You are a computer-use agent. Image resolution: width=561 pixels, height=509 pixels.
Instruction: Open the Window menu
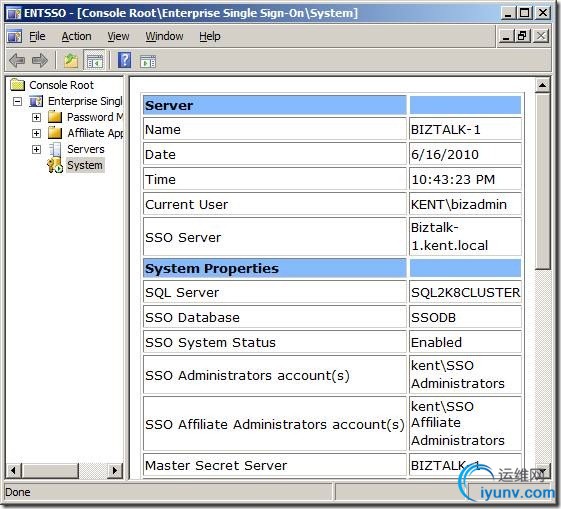coord(164,36)
